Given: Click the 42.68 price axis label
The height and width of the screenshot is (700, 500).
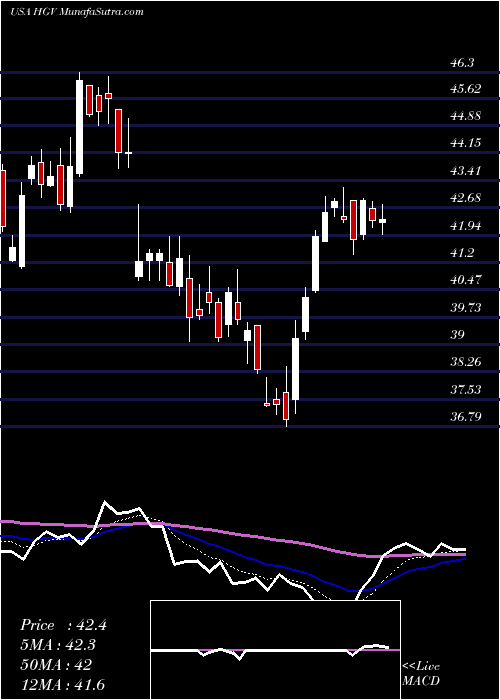Looking at the screenshot, I should click(x=466, y=198).
